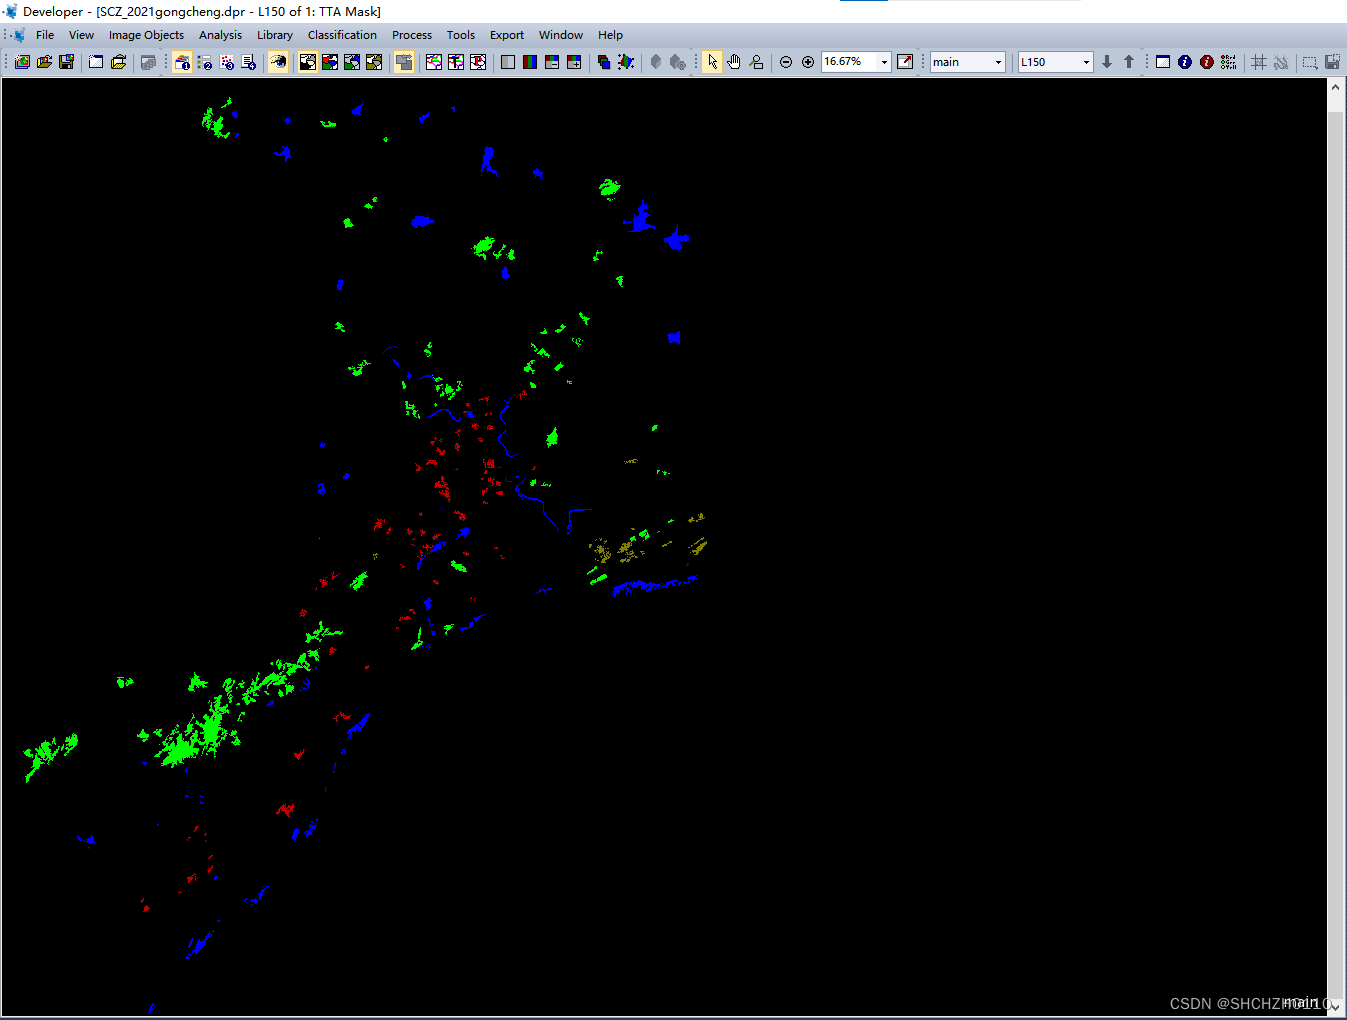Image resolution: width=1347 pixels, height=1020 pixels.
Task: Click the blue image object information icon
Action: (1185, 62)
